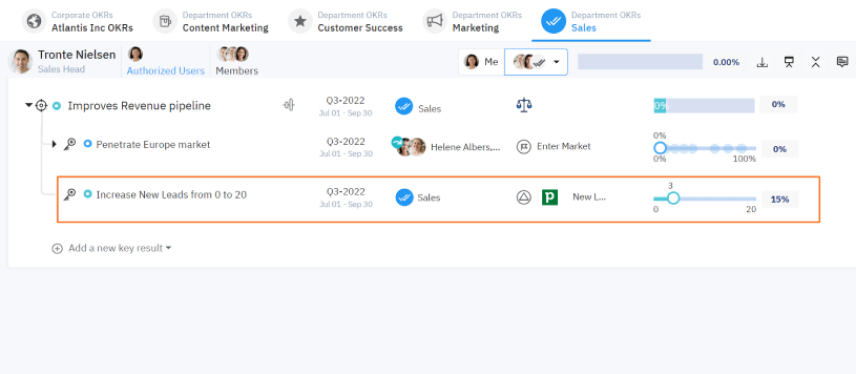Open Tronte Nielsen's profile photo
The image size is (856, 374).
click(21, 61)
